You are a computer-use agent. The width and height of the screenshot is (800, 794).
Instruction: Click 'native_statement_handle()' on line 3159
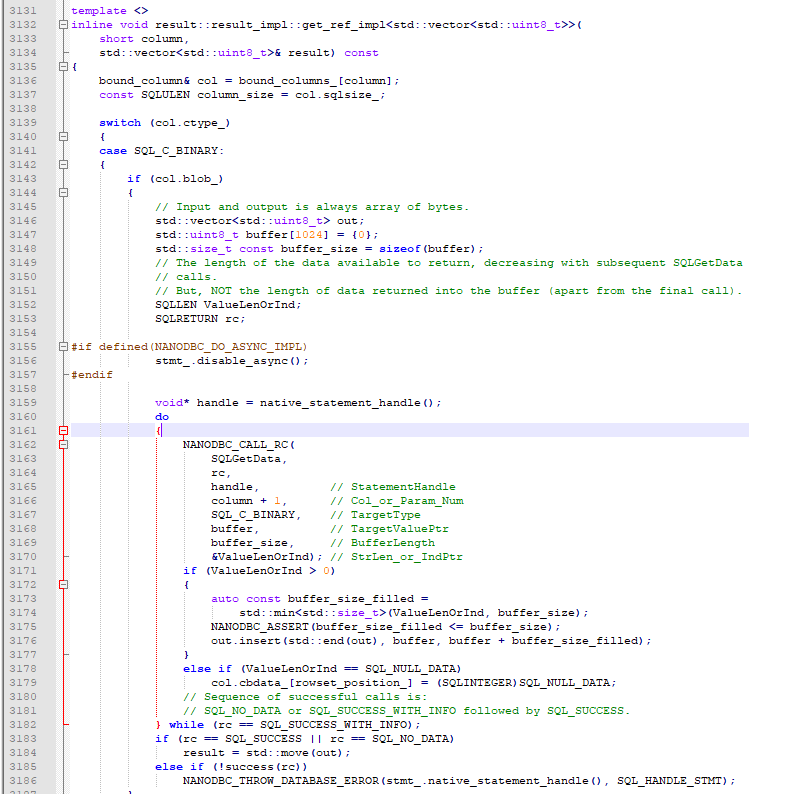click(x=347, y=403)
